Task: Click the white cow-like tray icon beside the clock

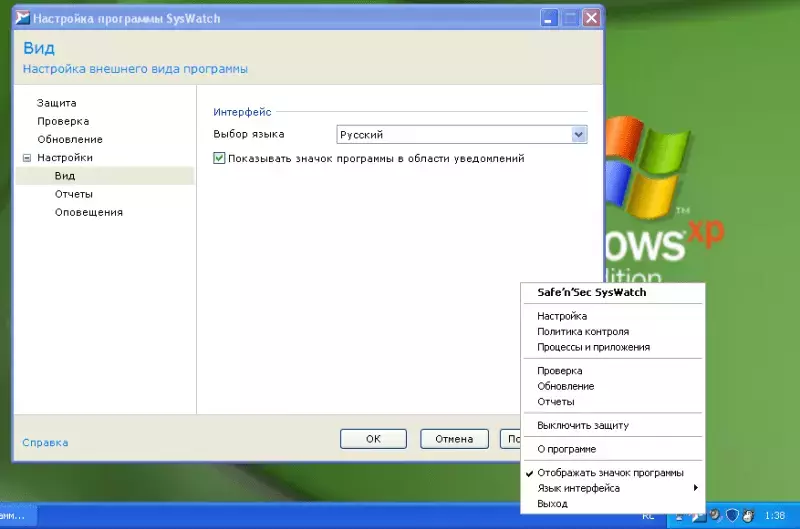Action: coord(748,515)
